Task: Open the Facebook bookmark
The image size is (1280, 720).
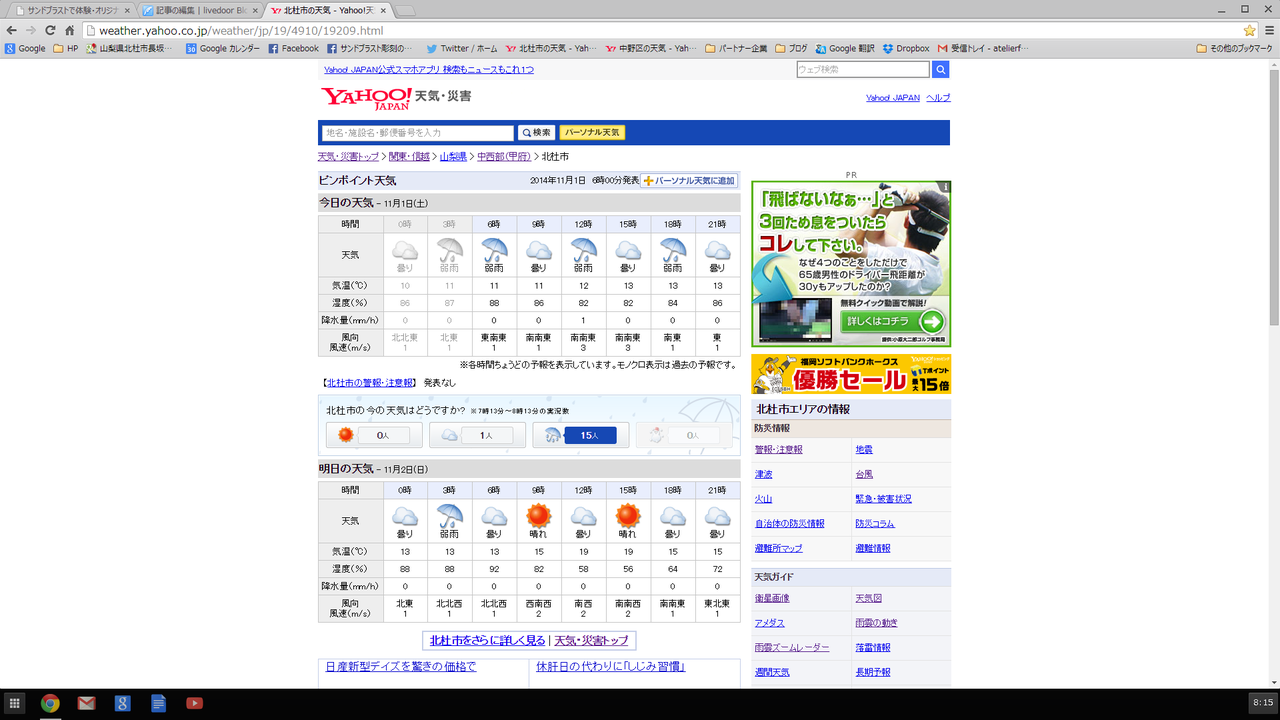Action: [x=294, y=48]
